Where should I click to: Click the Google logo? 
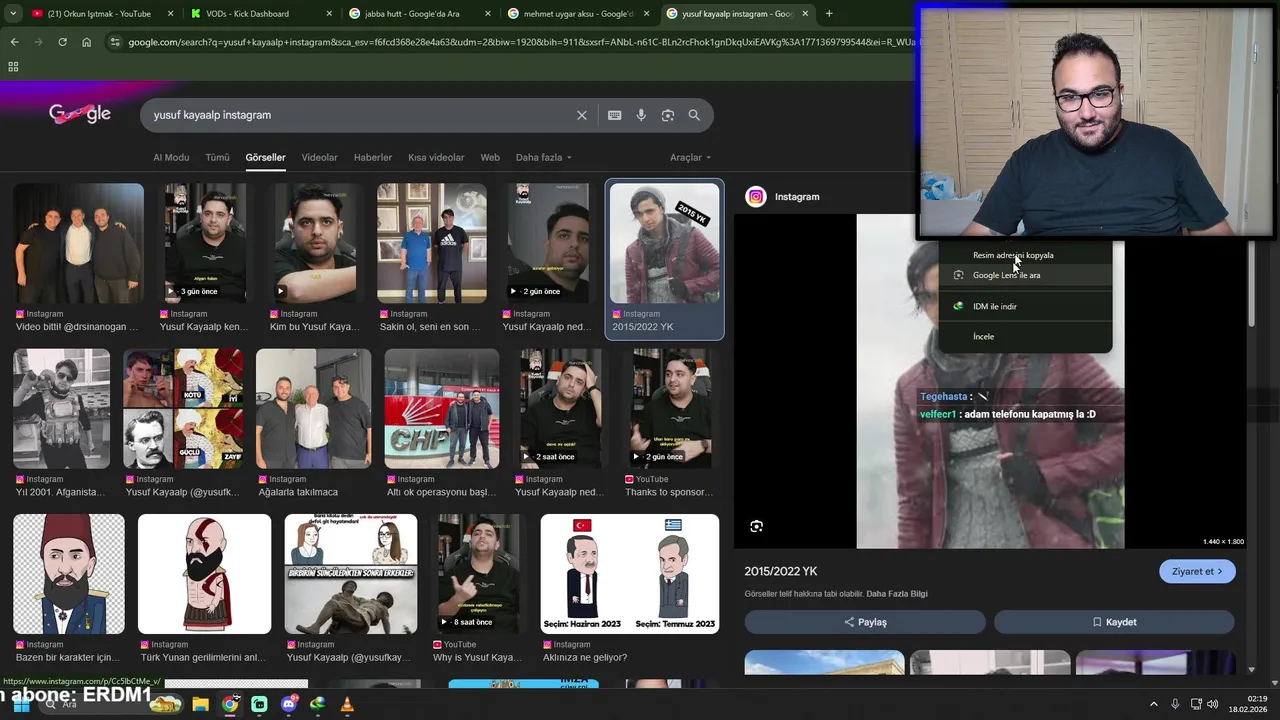click(80, 114)
